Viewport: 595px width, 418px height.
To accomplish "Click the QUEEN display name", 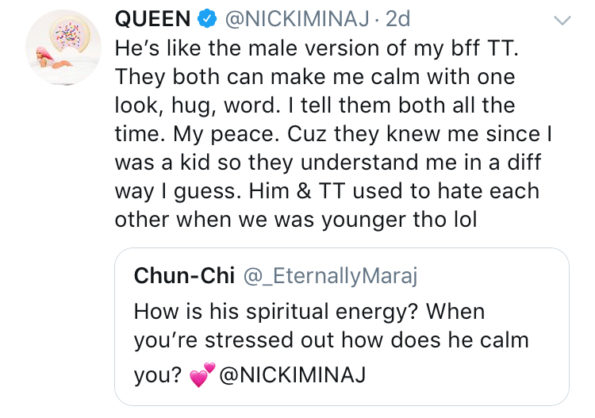I will point(153,19).
